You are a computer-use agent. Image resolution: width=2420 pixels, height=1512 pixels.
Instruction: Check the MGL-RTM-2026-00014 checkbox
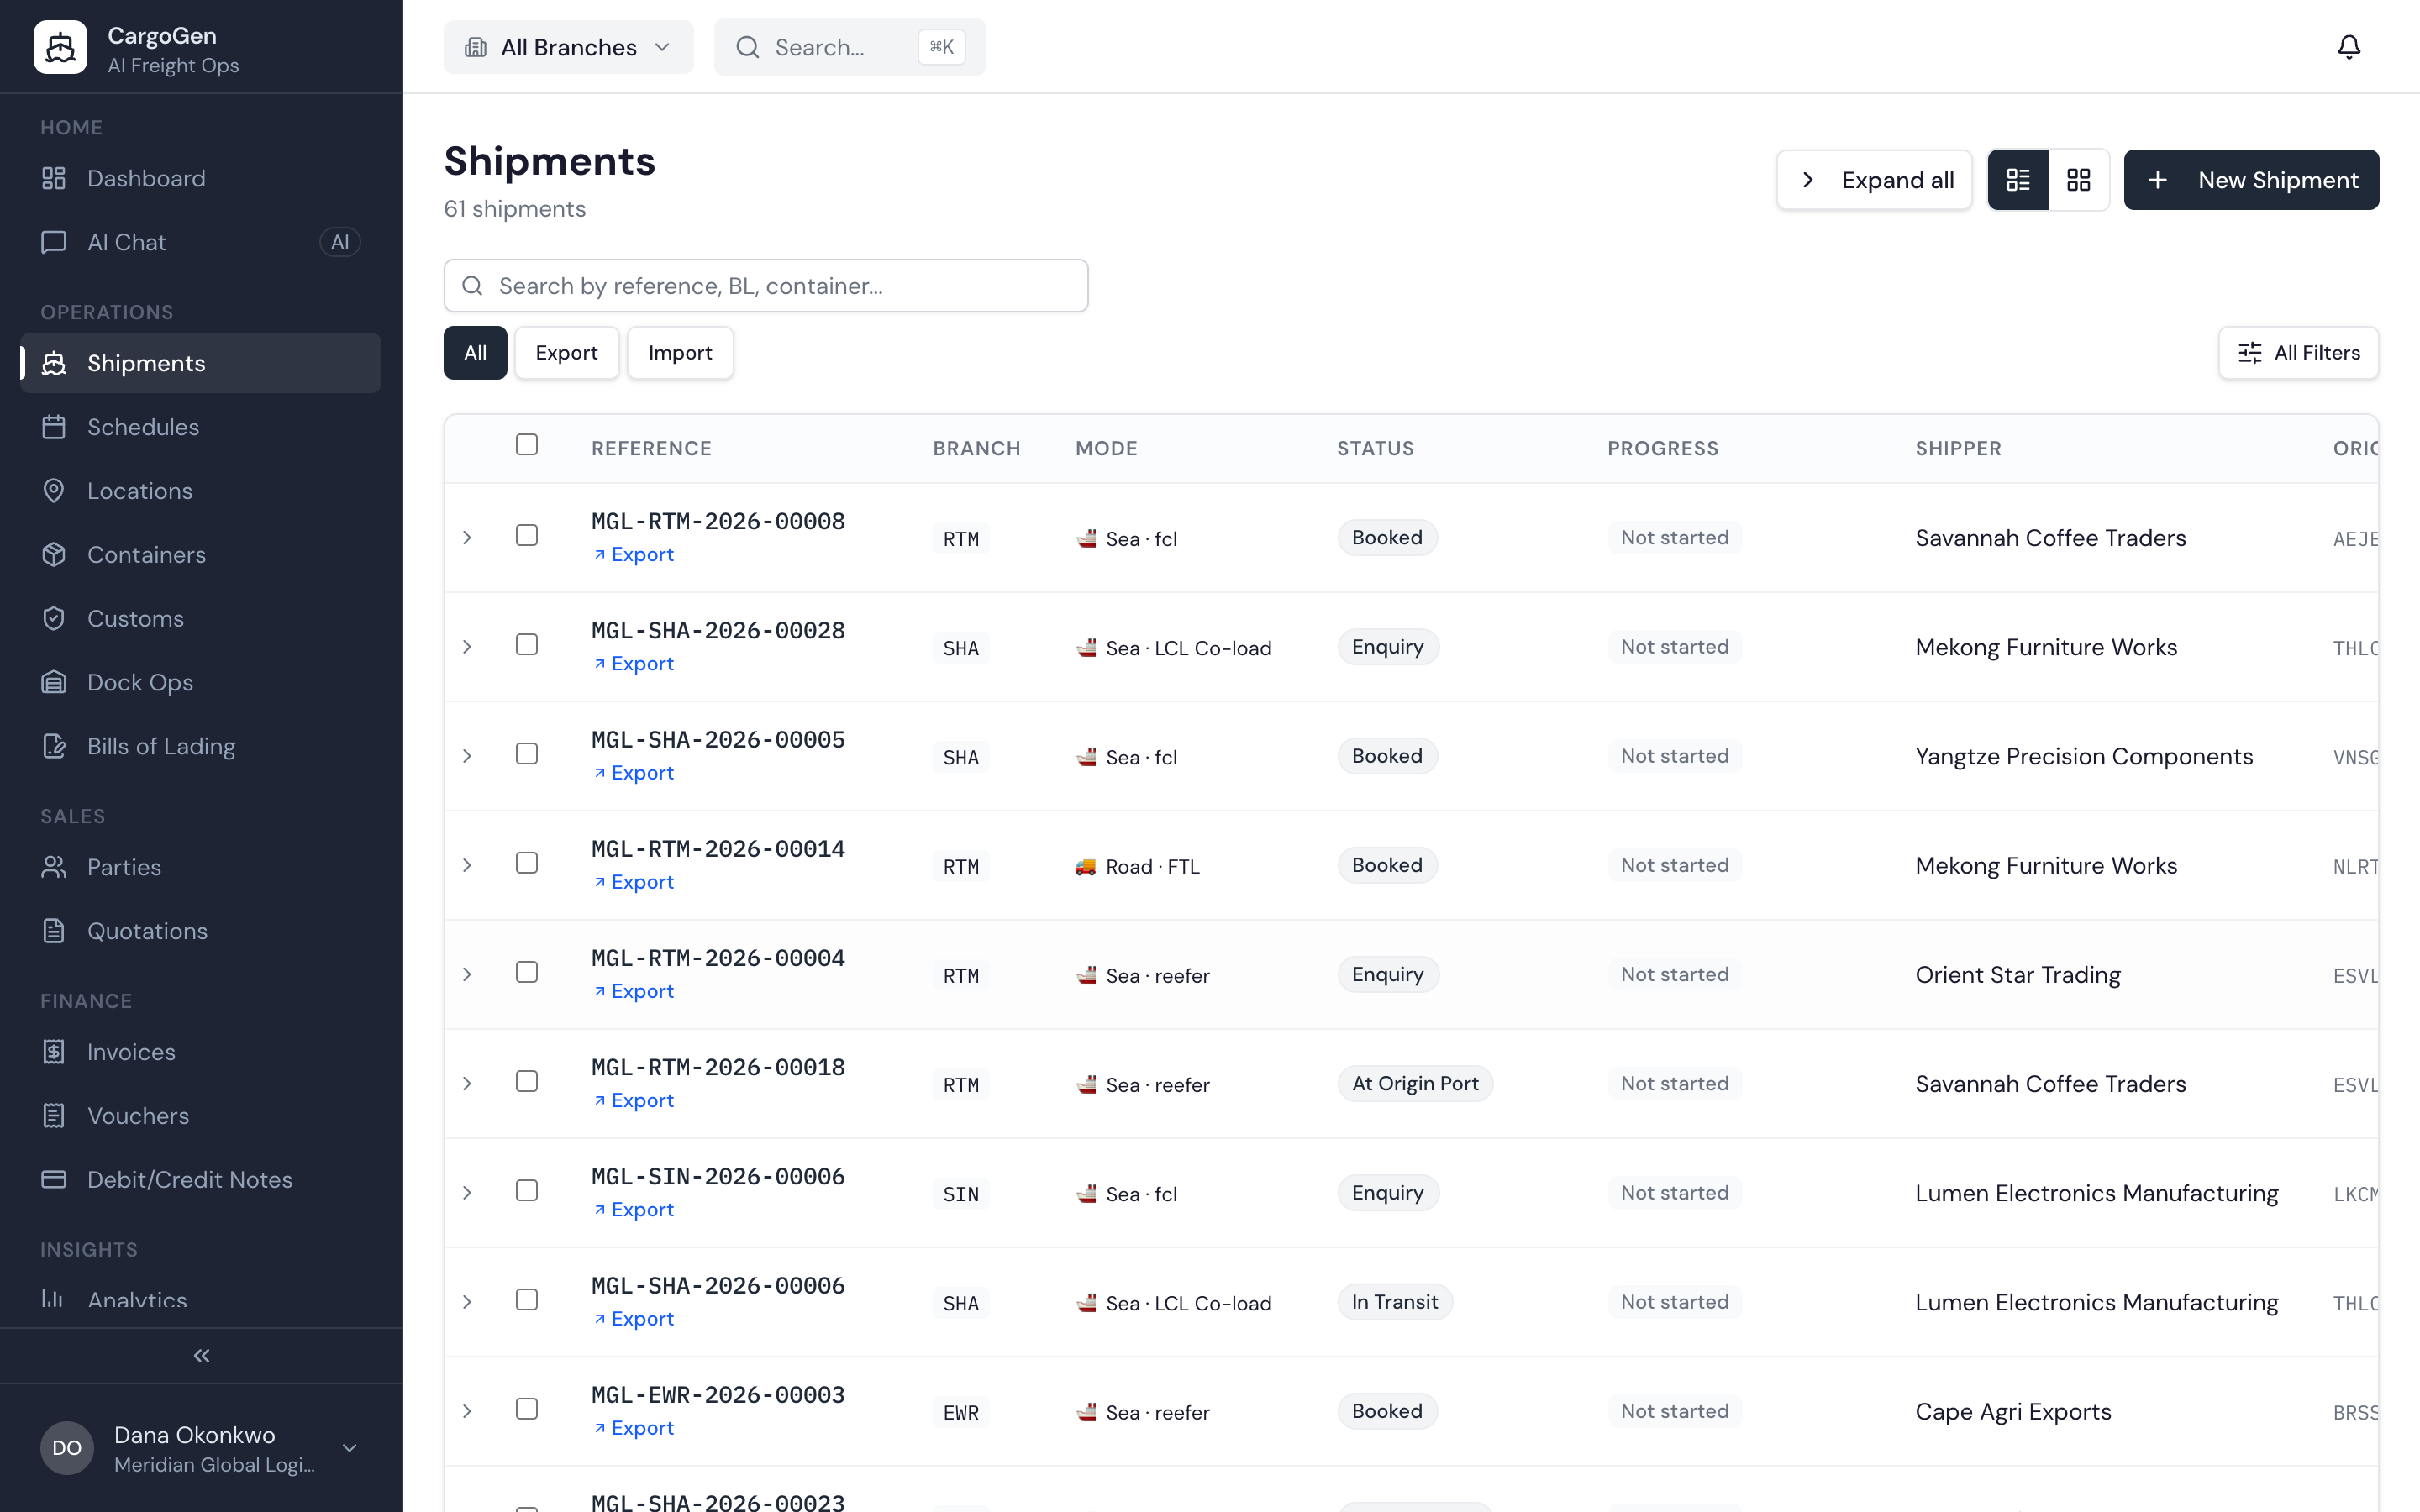[527, 863]
